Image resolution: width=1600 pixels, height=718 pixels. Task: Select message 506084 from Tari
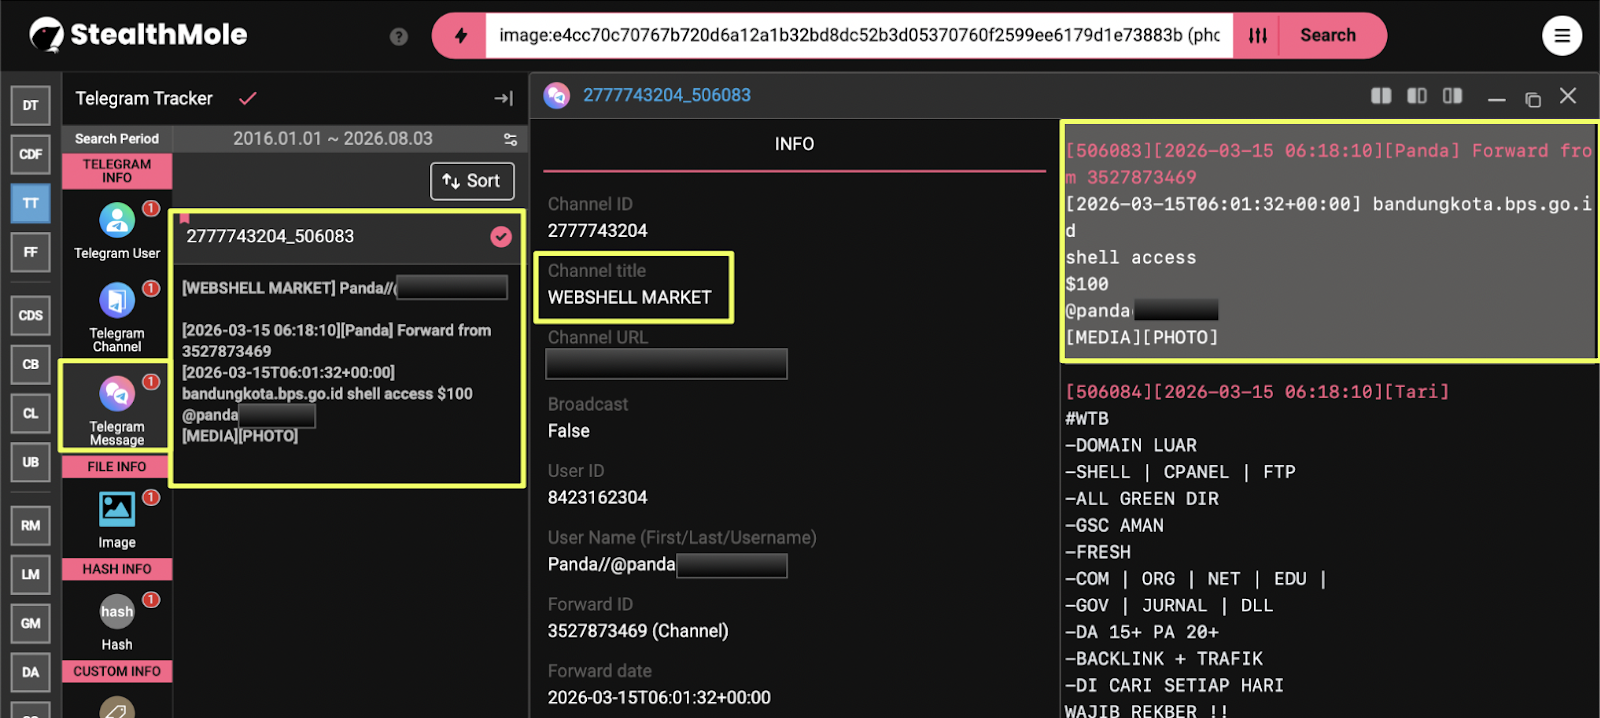click(1257, 392)
